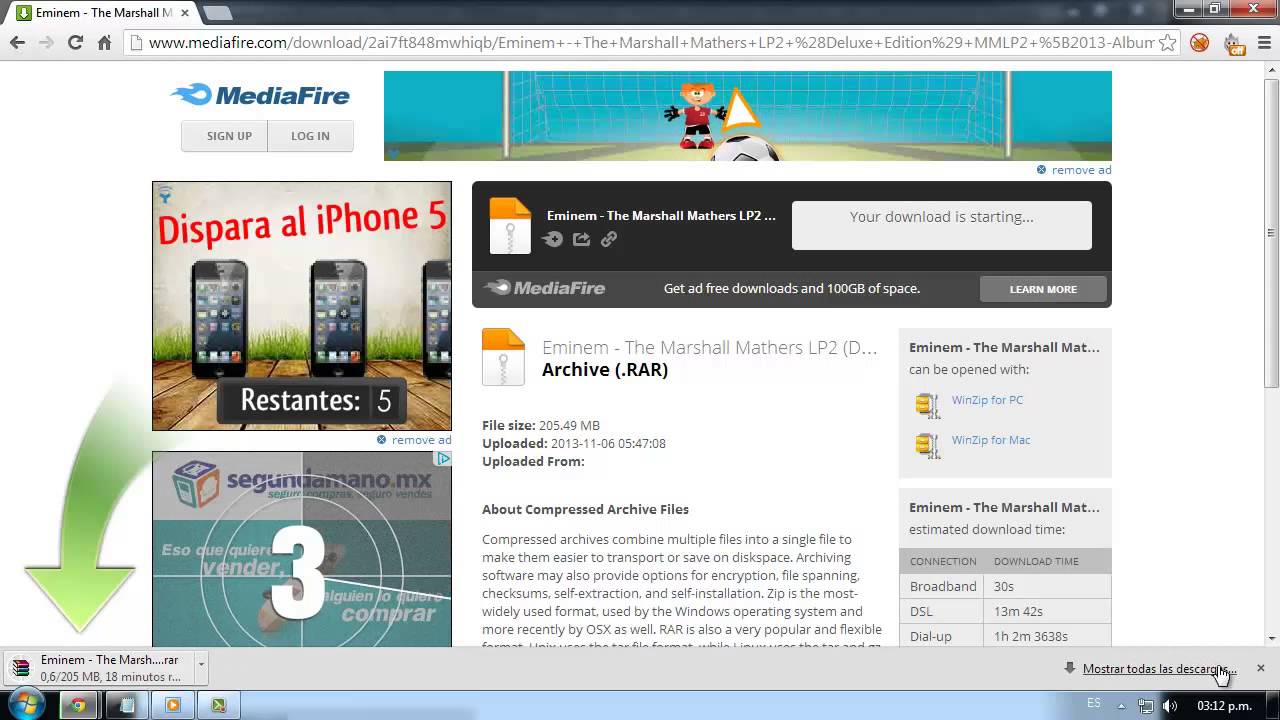Open the Eminem .rar download item
This screenshot has height=720, width=1280.
100,668
